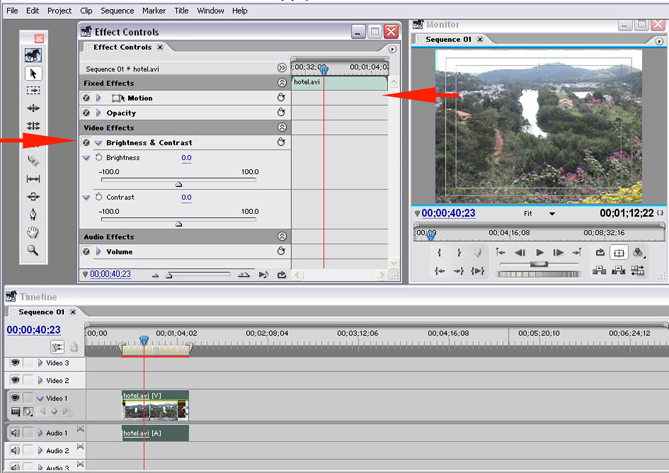The height and width of the screenshot is (473, 669).
Task: Open the Fit zoom dropdown
Action: pos(551,213)
